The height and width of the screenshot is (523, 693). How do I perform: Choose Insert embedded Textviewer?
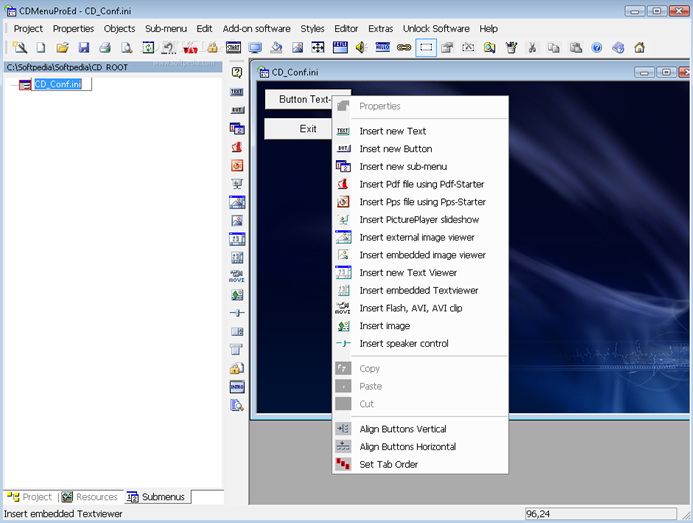[x=420, y=290]
